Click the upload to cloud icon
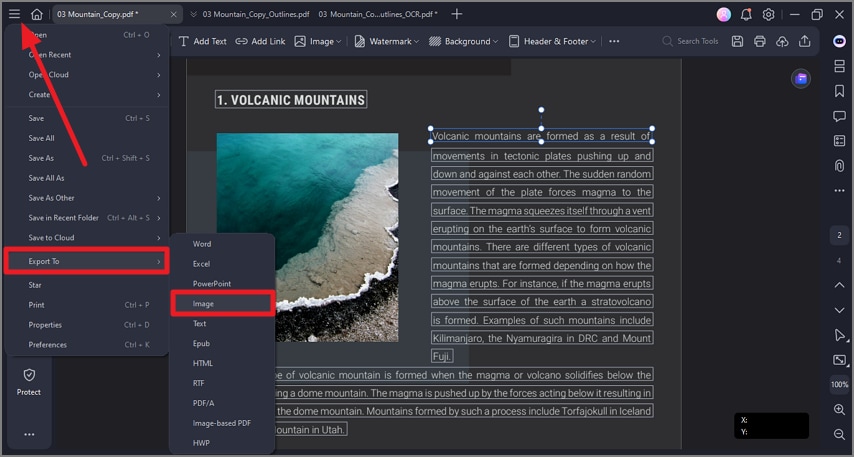Image resolution: width=854 pixels, height=457 pixels. (x=782, y=41)
